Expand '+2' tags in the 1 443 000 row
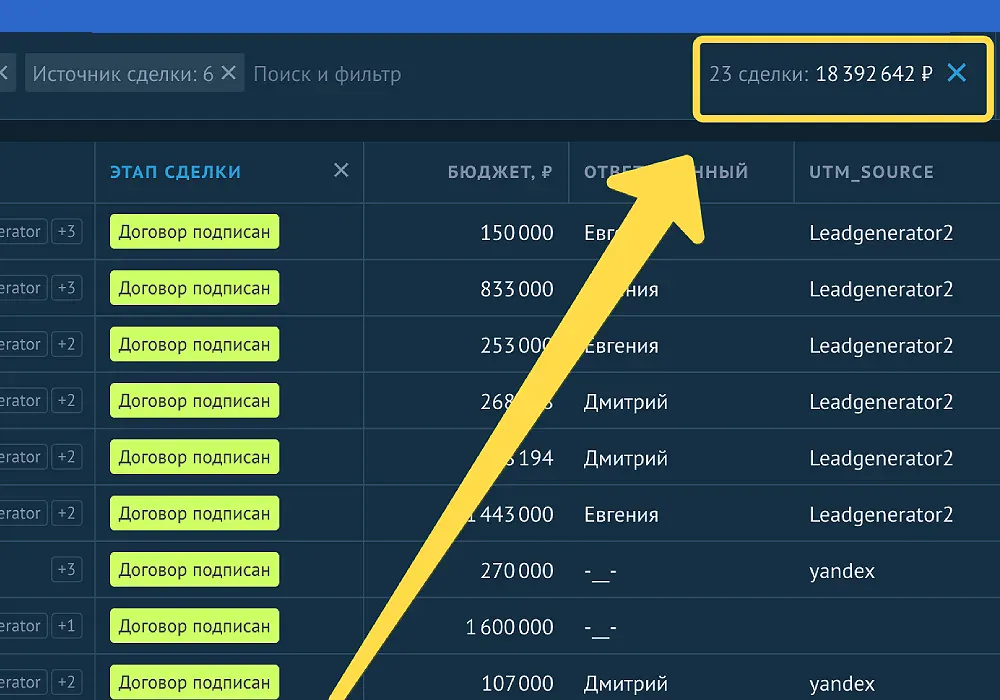The height and width of the screenshot is (700, 1000). pyautogui.click(x=66, y=513)
